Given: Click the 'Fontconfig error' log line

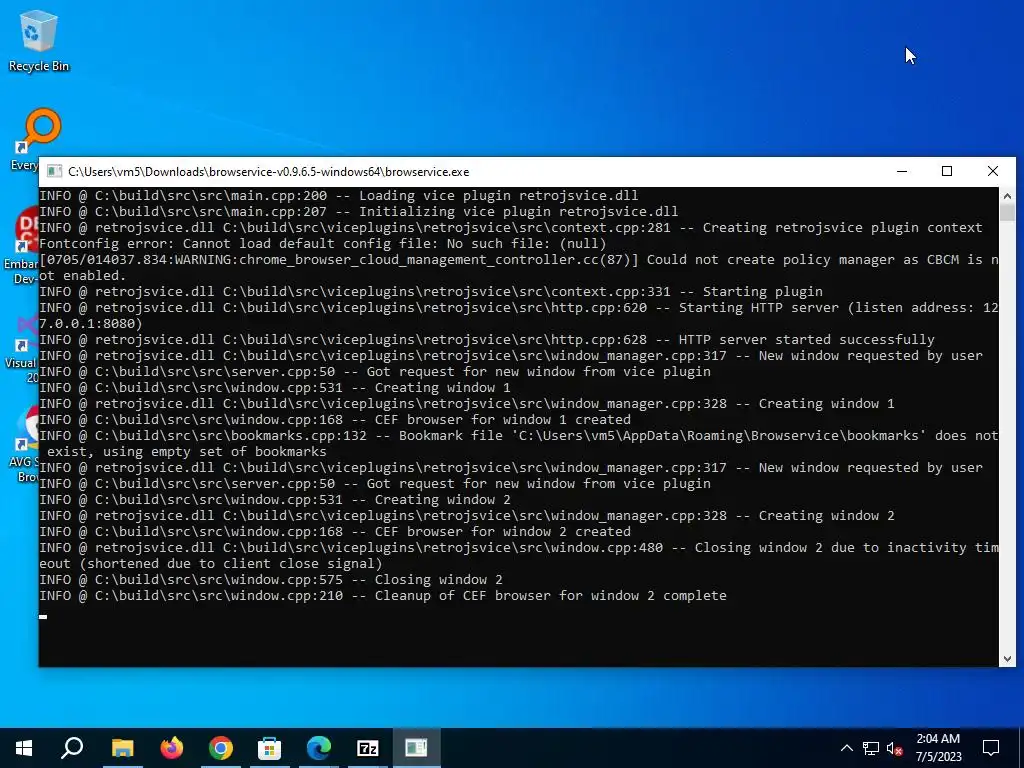Looking at the screenshot, I should coord(323,244).
